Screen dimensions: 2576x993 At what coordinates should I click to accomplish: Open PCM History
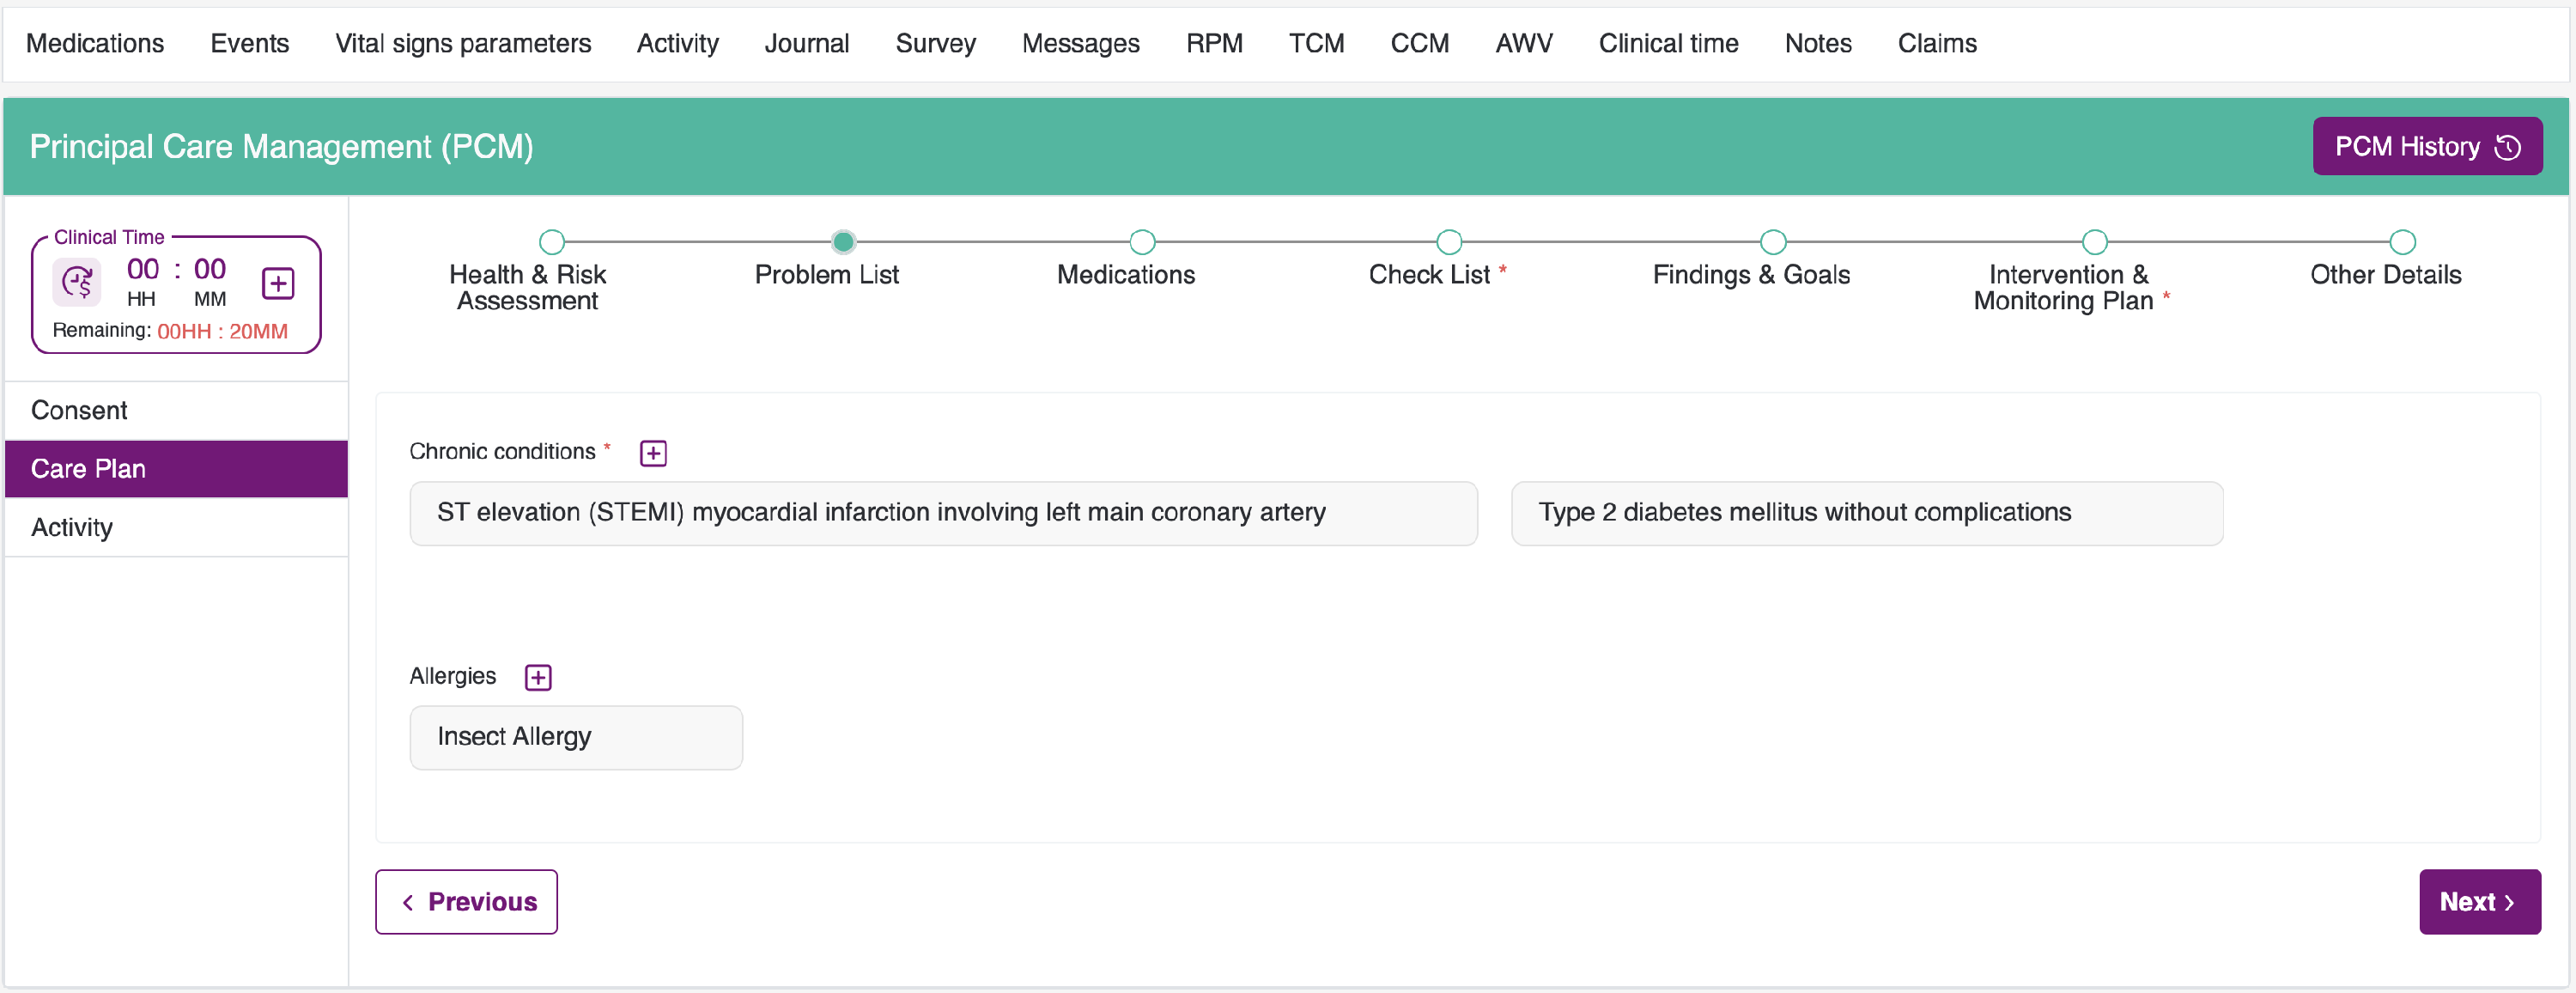[2426, 146]
